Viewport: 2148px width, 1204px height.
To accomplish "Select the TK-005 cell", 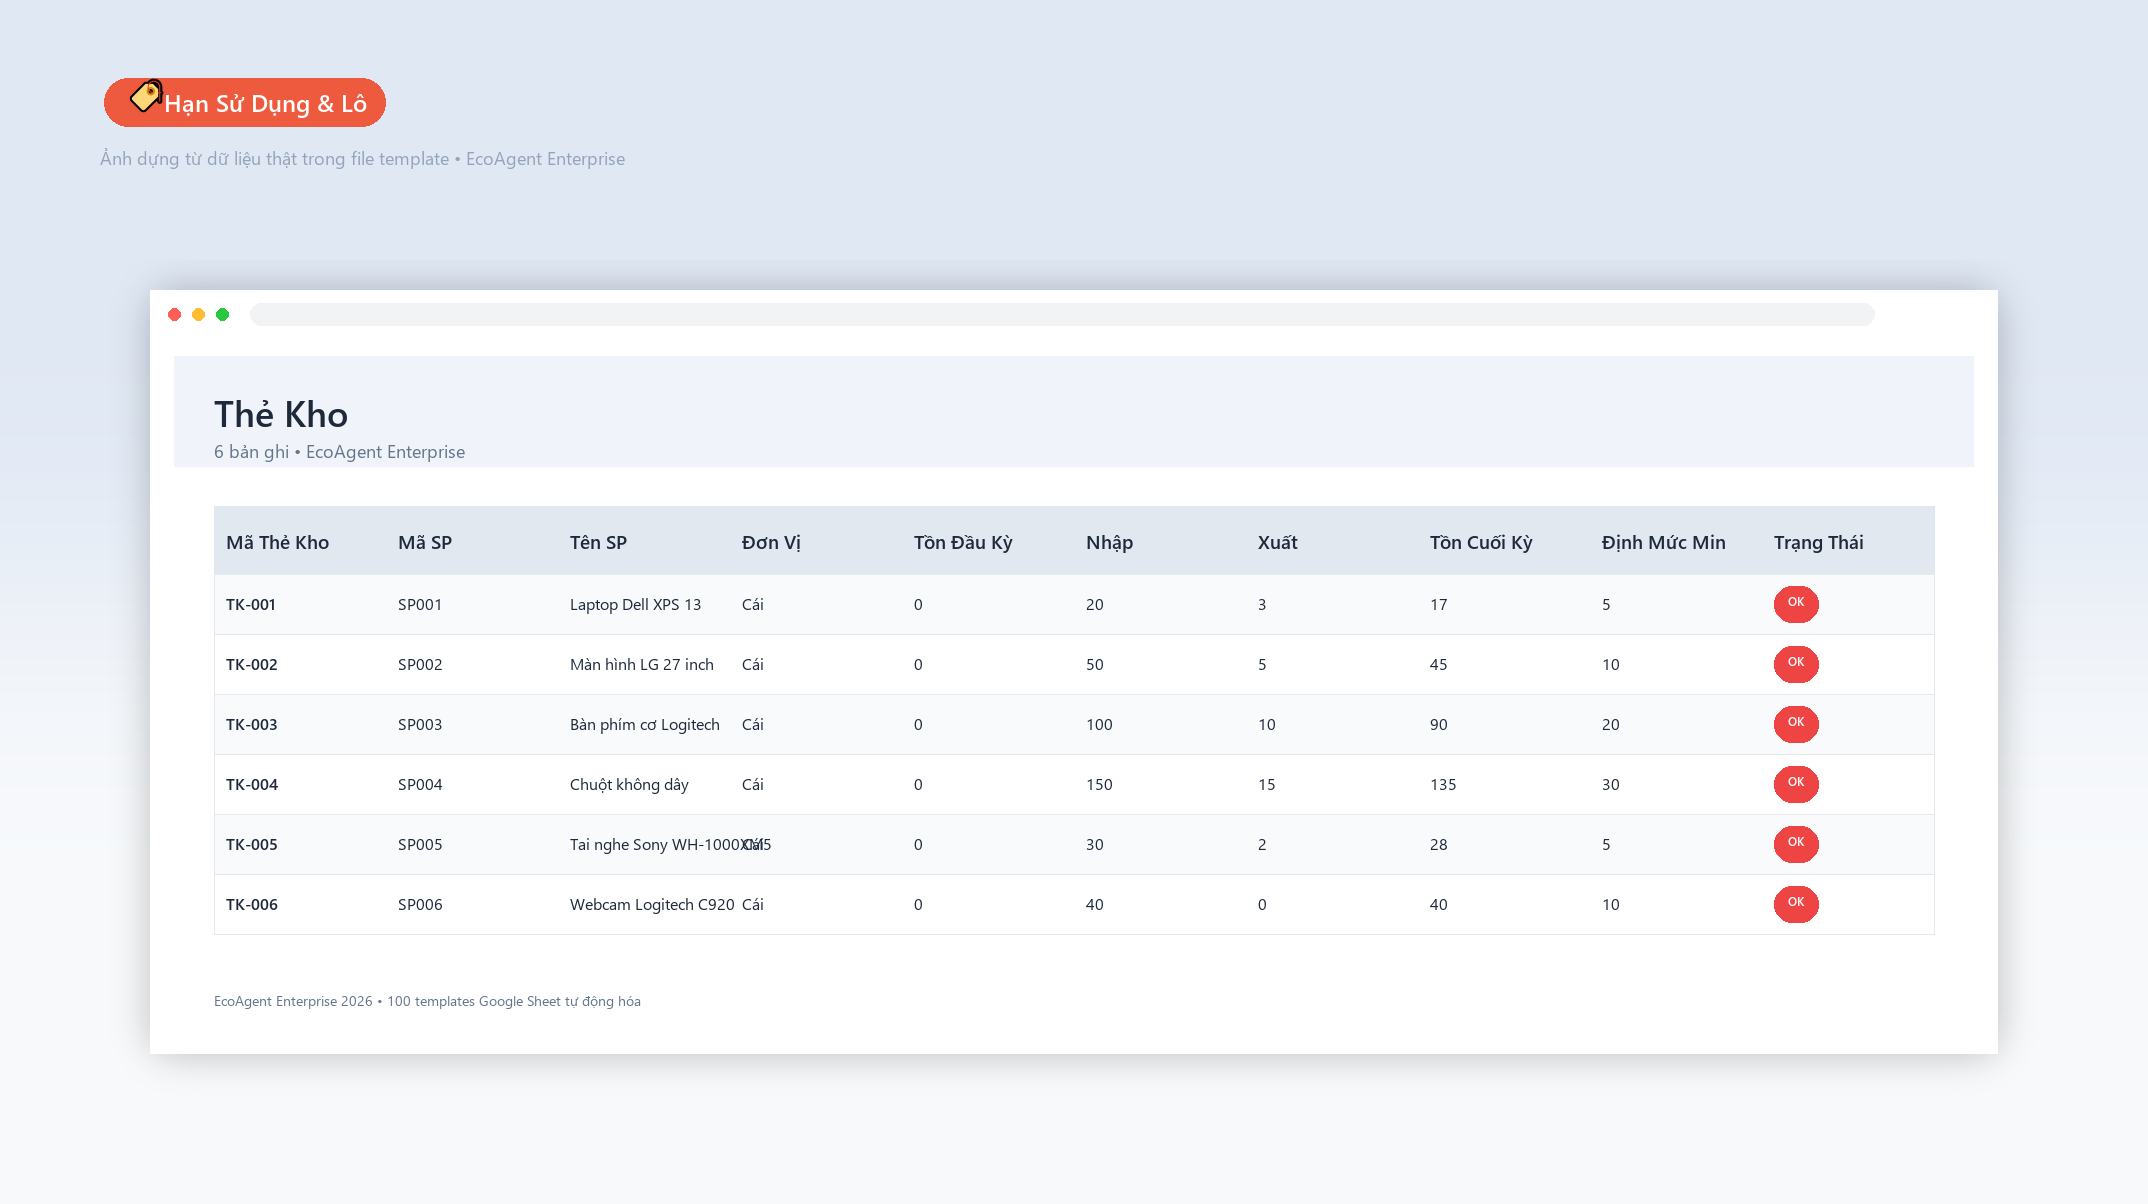I will 252,844.
